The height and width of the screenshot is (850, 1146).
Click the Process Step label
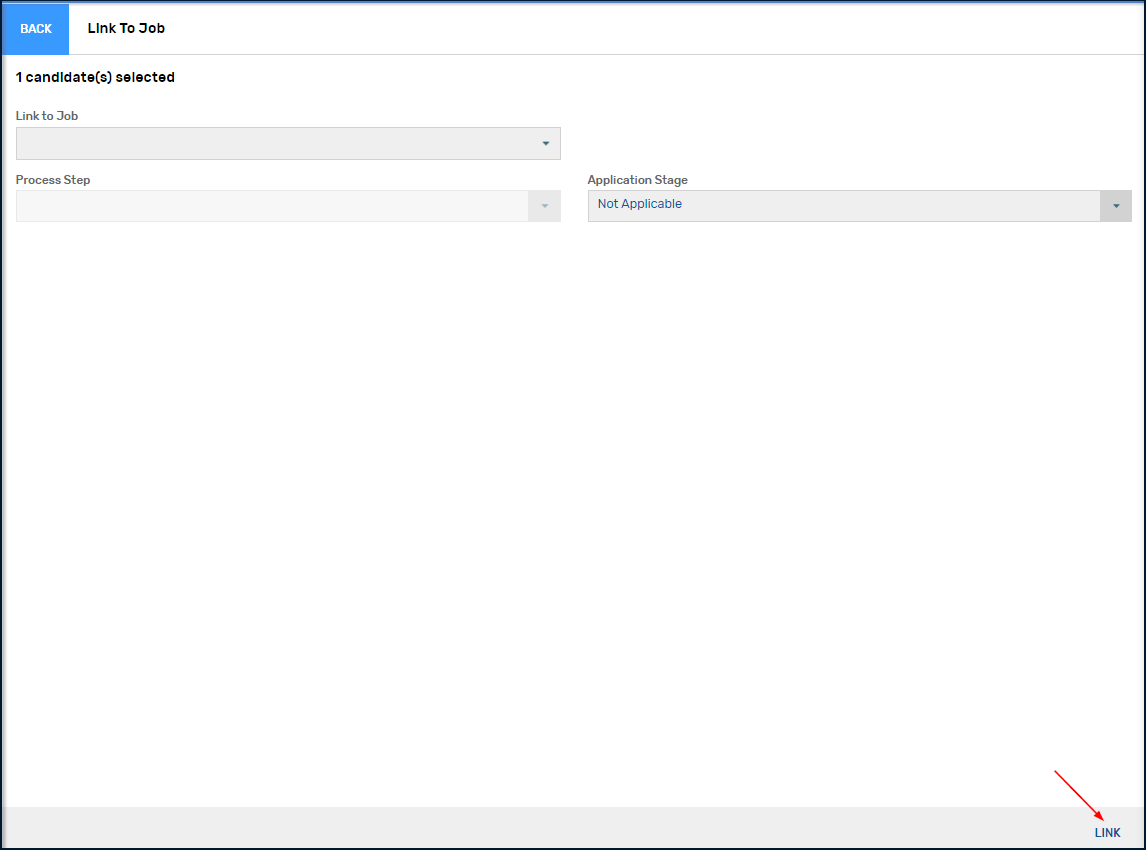pyautogui.click(x=53, y=180)
